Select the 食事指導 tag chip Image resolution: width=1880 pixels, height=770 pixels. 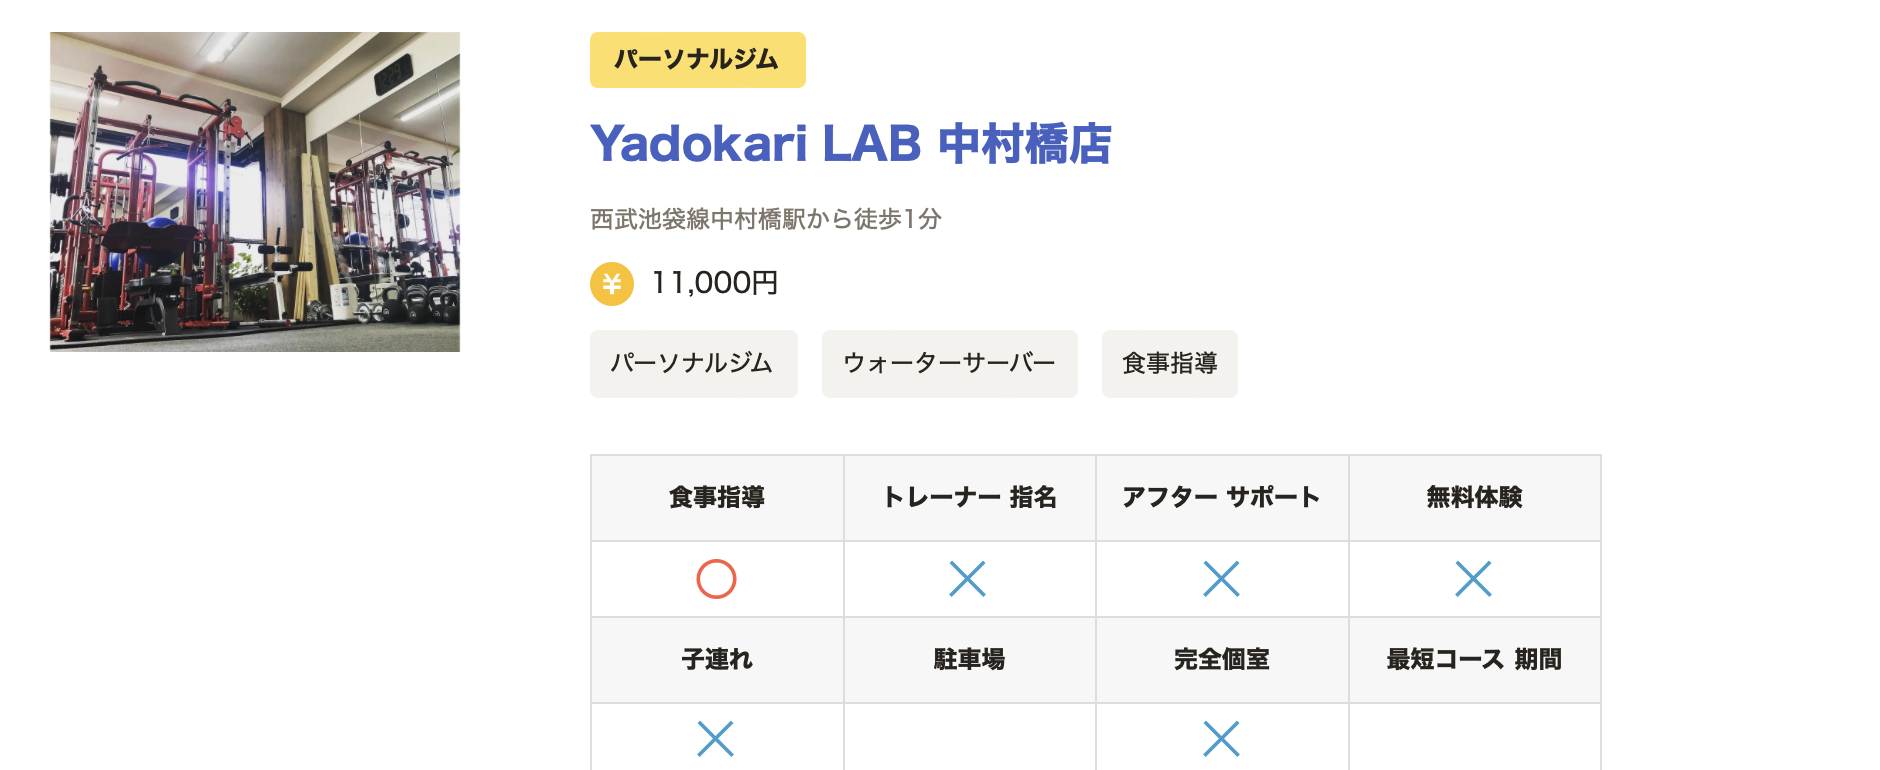1170,364
